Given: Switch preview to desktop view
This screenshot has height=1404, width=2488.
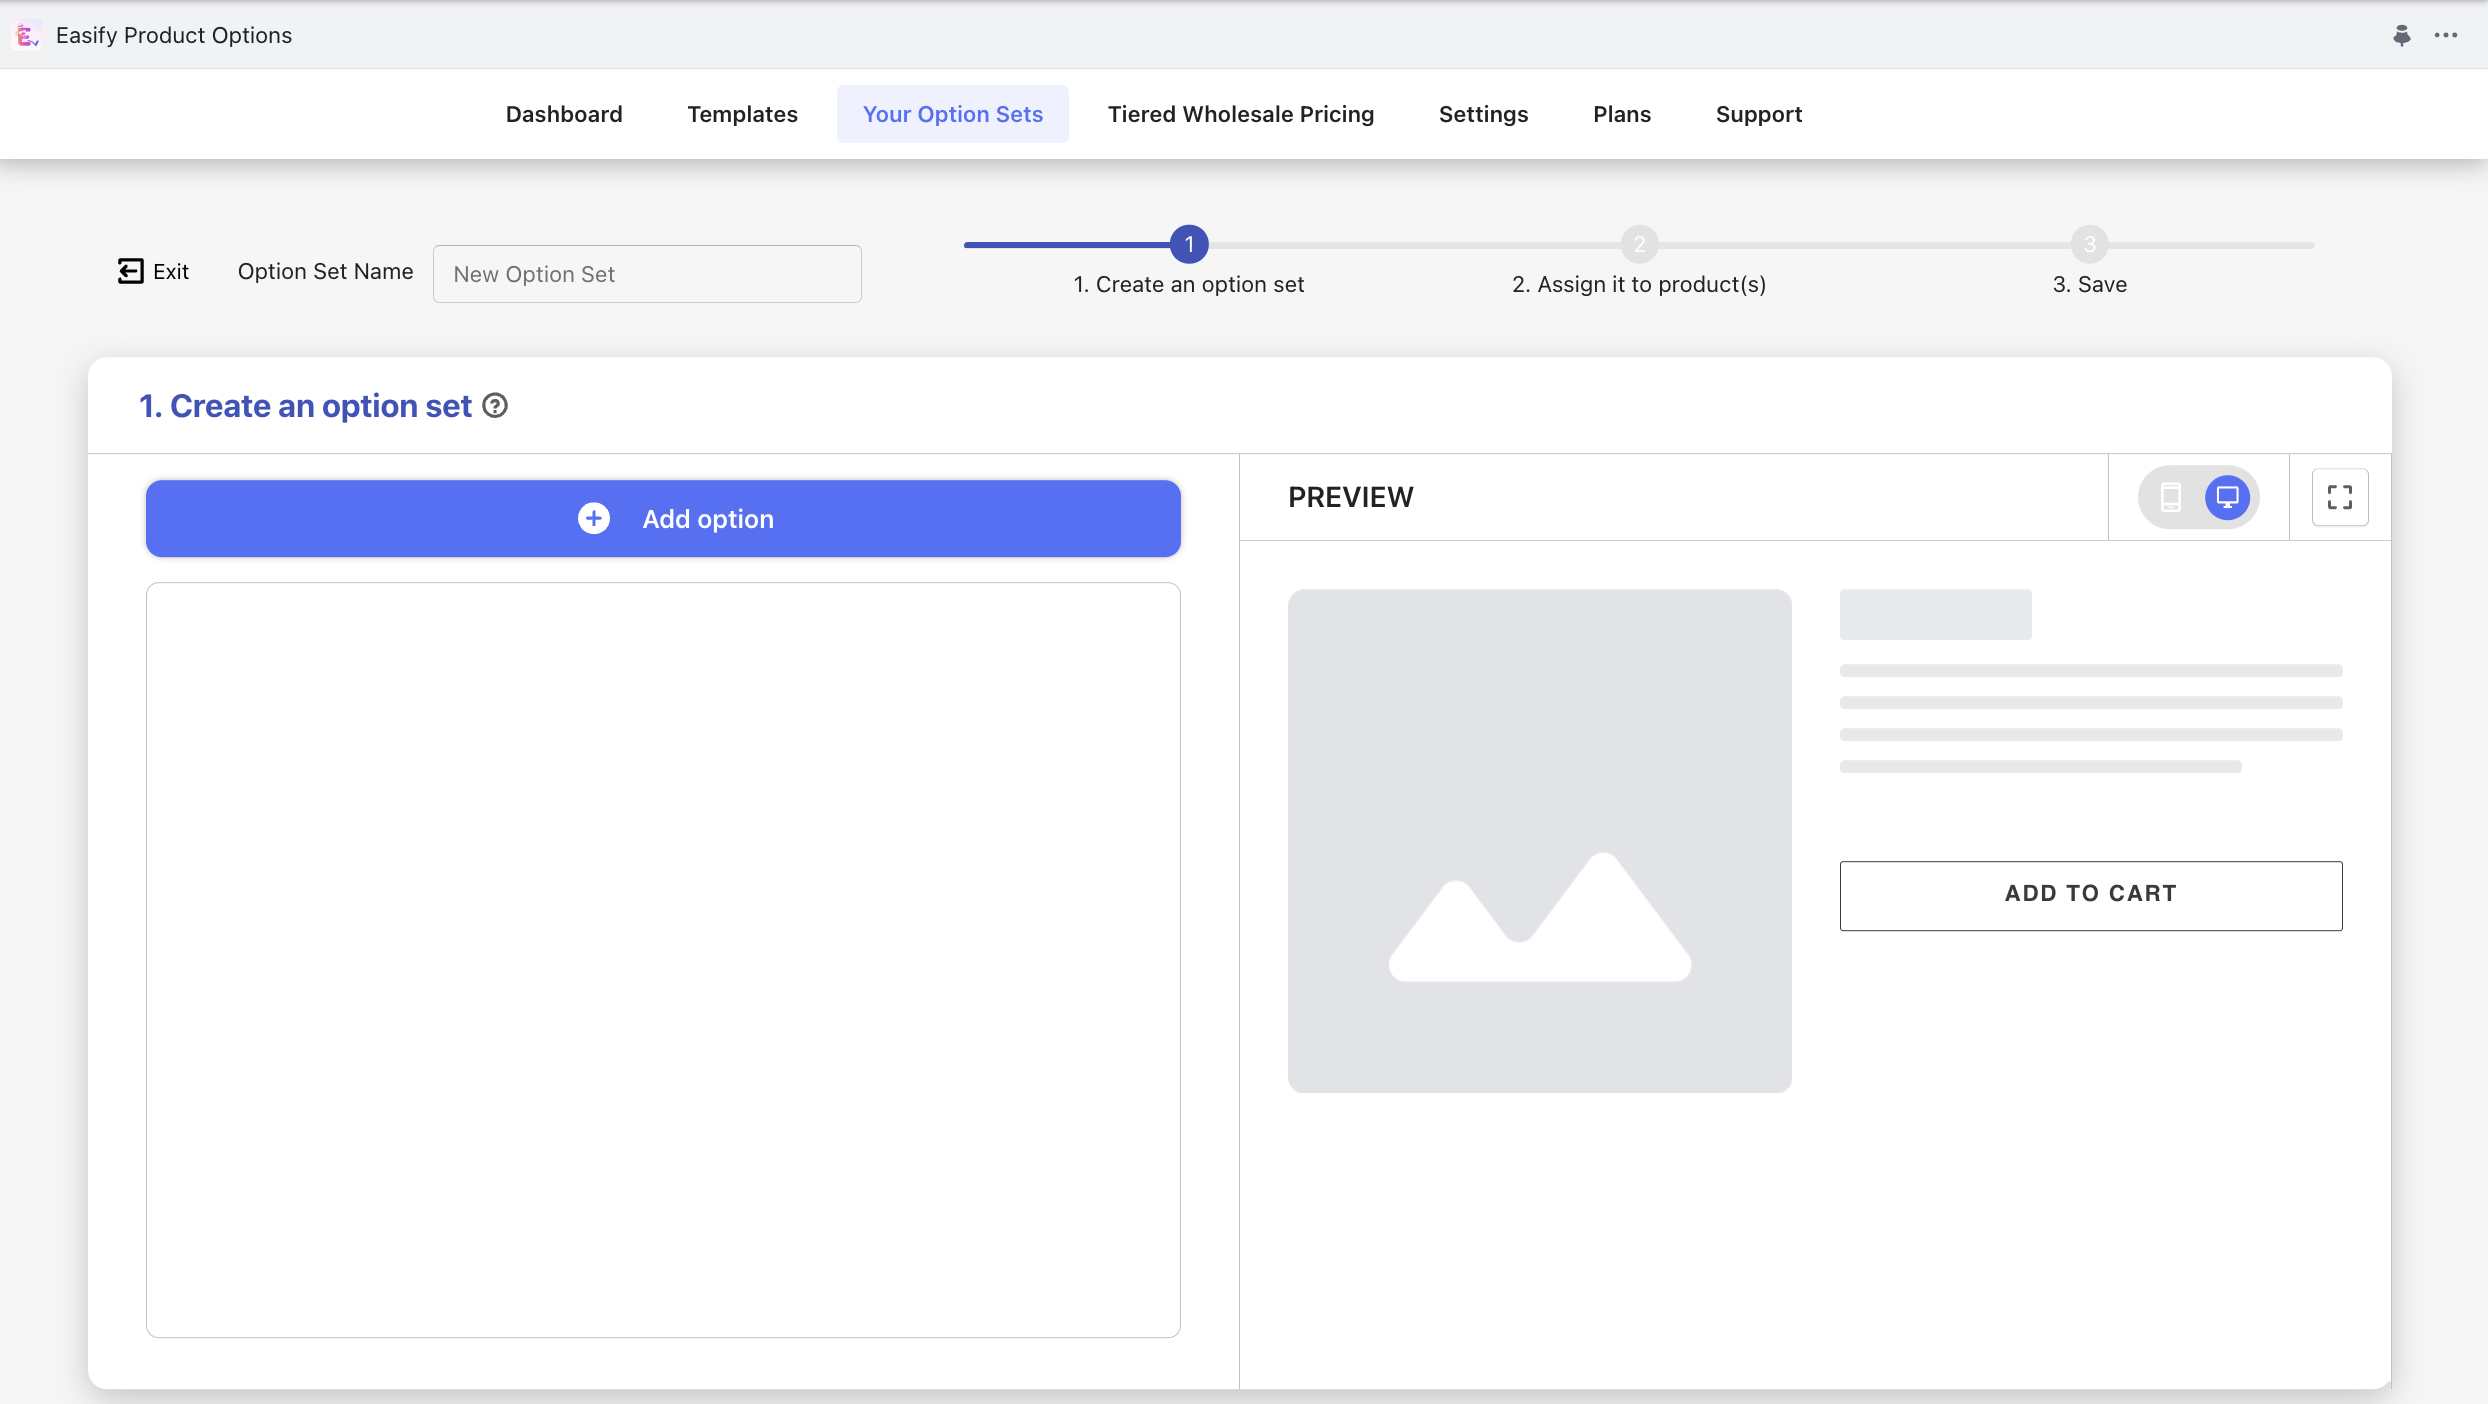Looking at the screenshot, I should tap(2227, 497).
